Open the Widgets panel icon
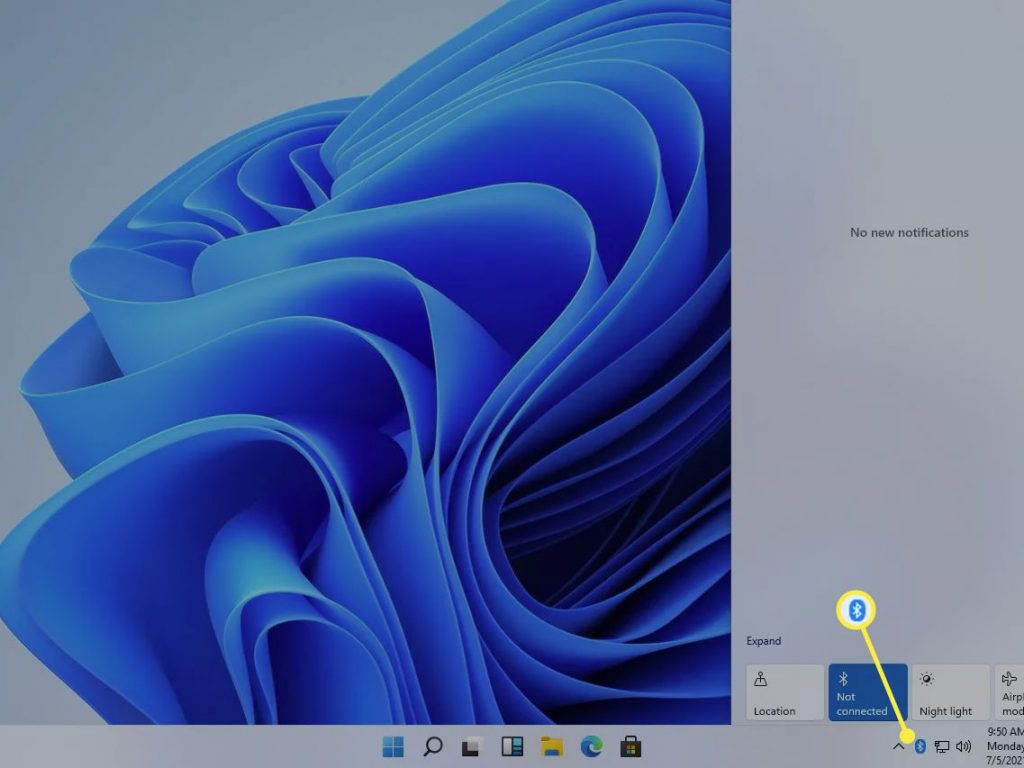The image size is (1024, 768). (512, 746)
